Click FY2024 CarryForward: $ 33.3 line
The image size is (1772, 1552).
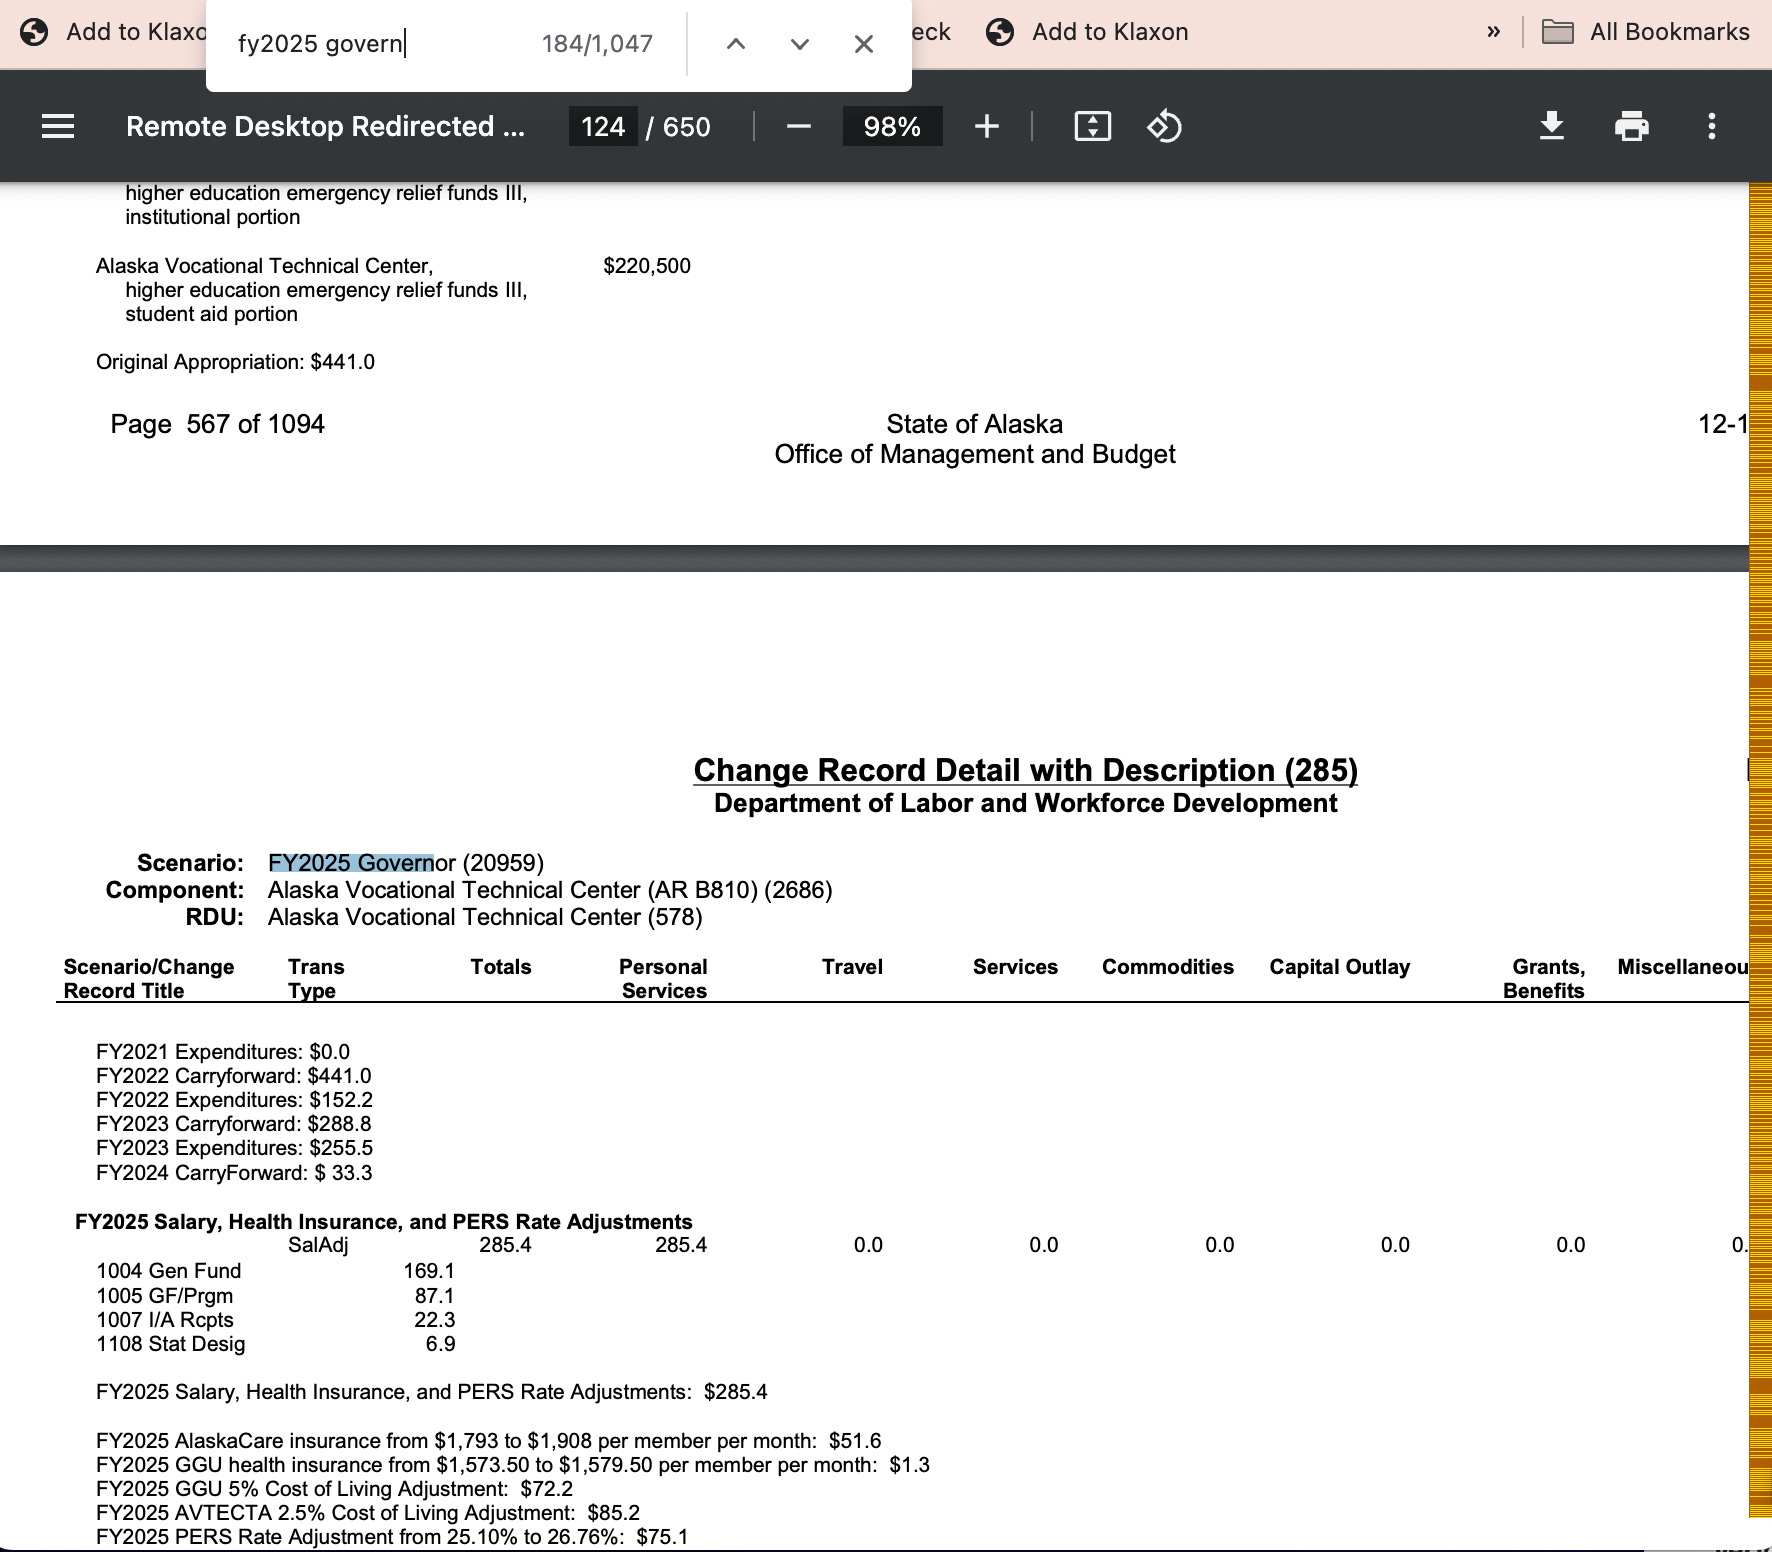click(234, 1173)
